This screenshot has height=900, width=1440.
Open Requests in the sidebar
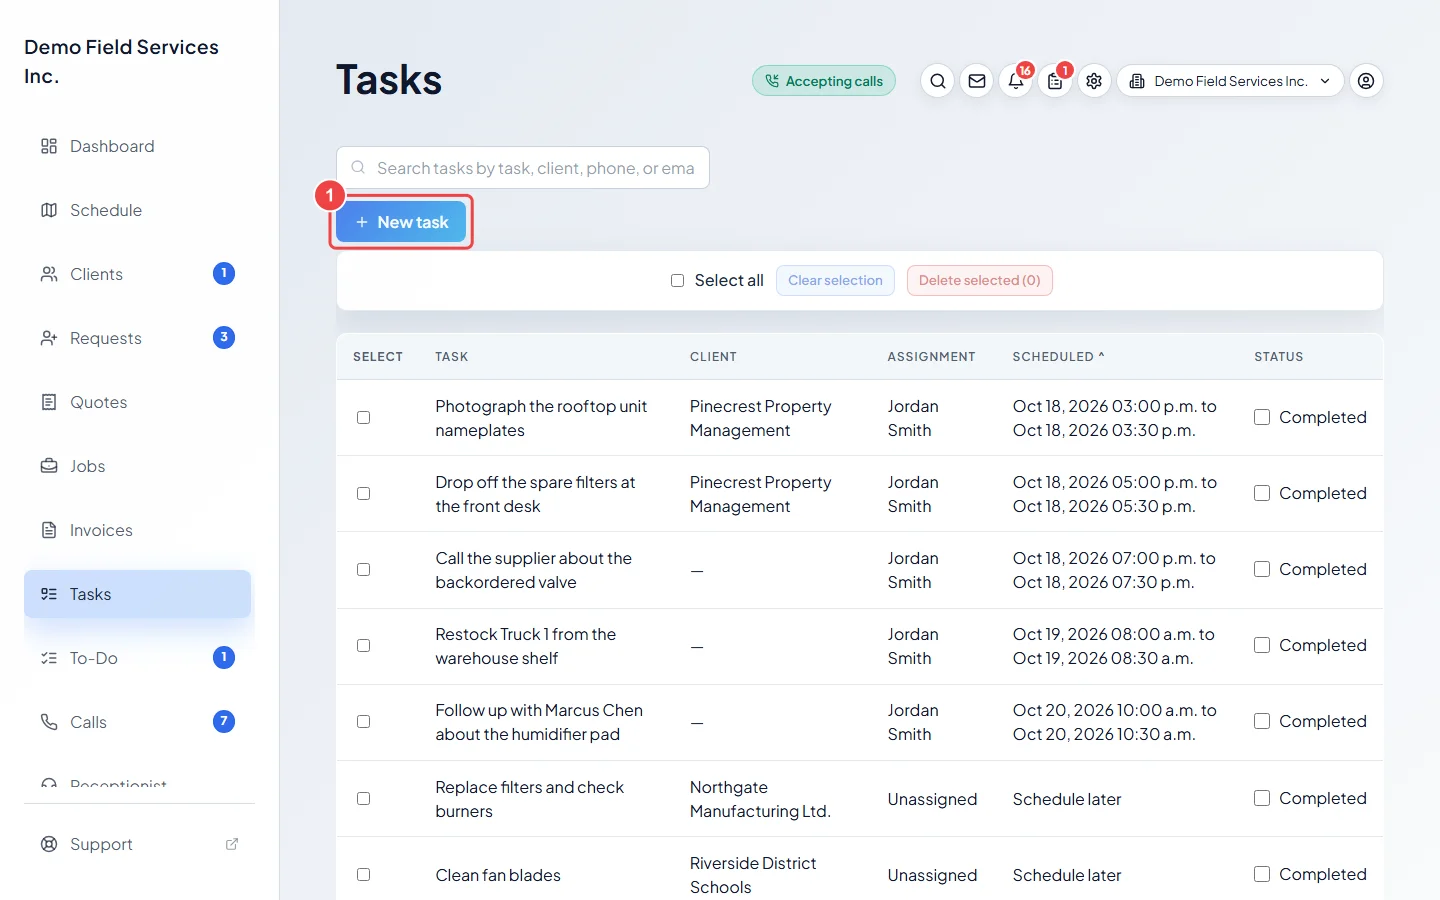[137, 338]
